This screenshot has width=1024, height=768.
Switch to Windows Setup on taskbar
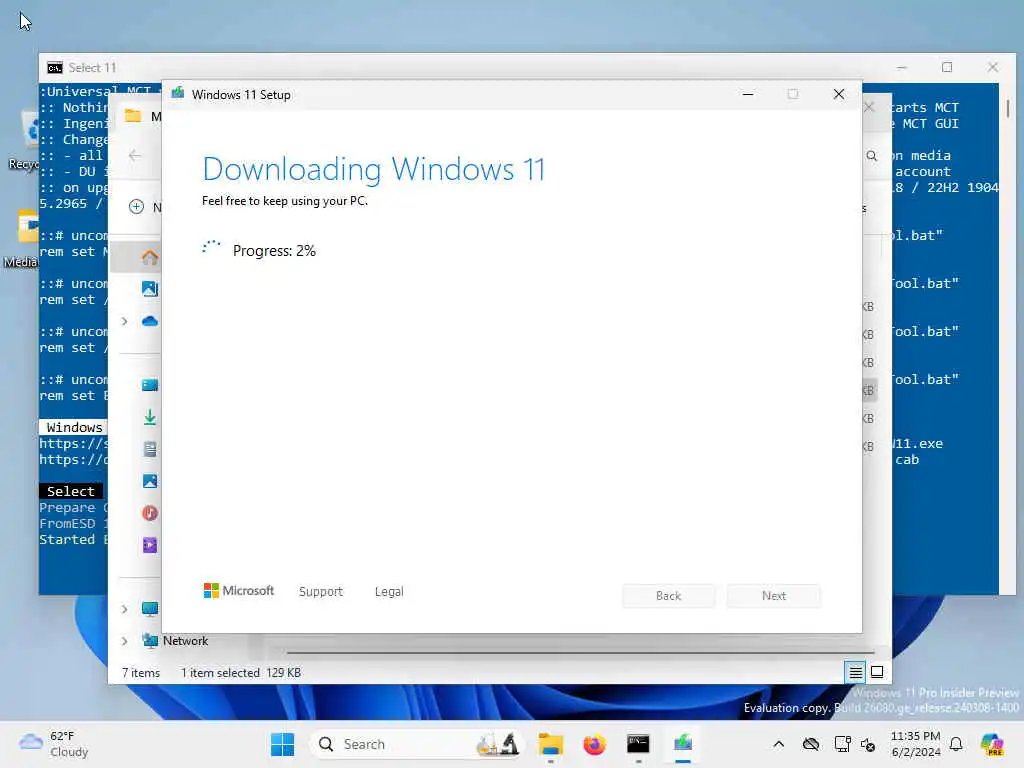point(682,744)
